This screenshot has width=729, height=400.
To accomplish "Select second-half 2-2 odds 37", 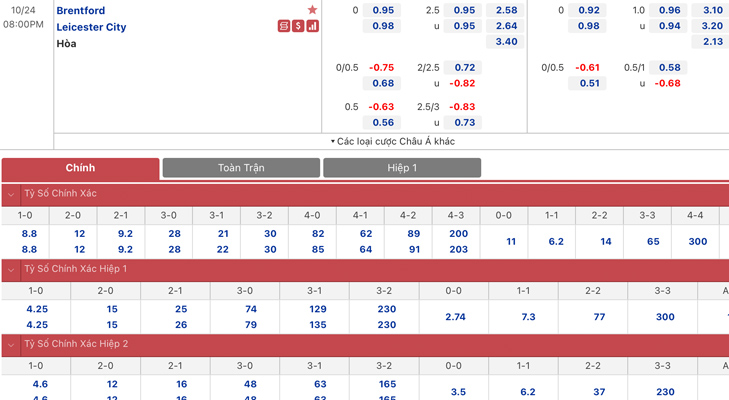I will pos(599,393).
